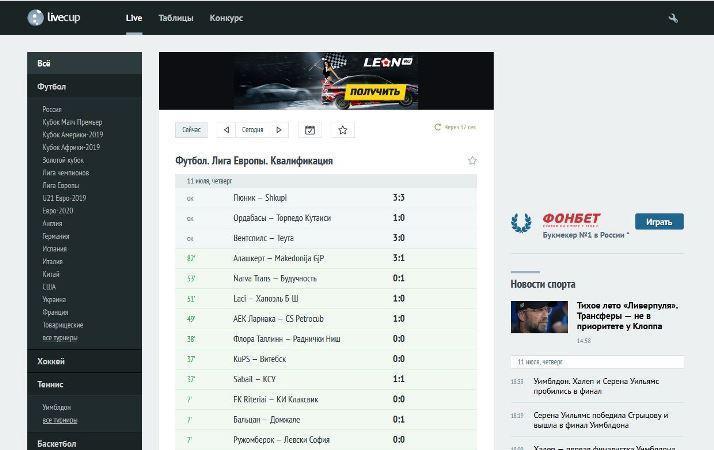Open the wrench settings icon
The width and height of the screenshot is (714, 450).
point(674,18)
